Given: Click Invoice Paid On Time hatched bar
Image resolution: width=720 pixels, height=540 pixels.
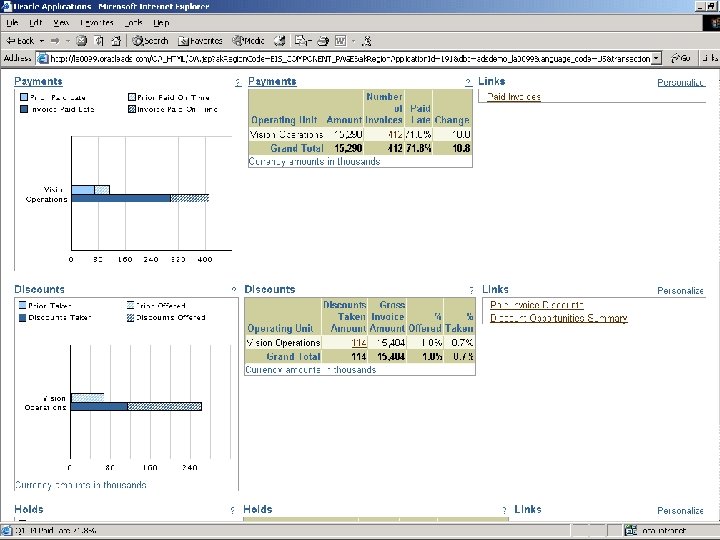Looking at the screenshot, I should point(190,198).
